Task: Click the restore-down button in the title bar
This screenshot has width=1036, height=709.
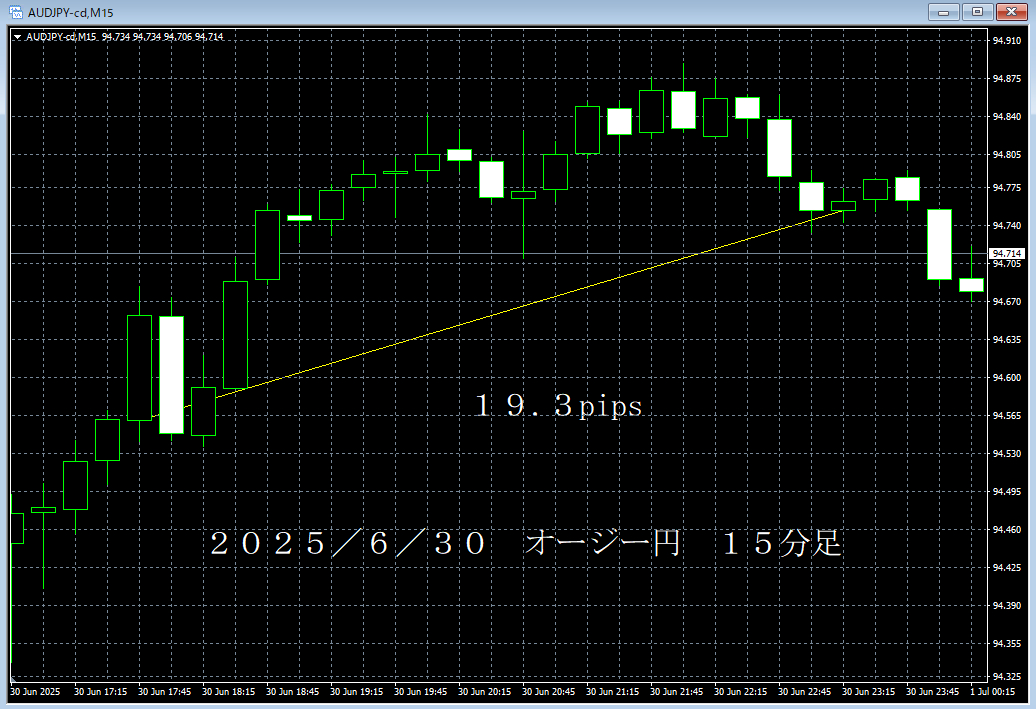Action: tap(975, 12)
